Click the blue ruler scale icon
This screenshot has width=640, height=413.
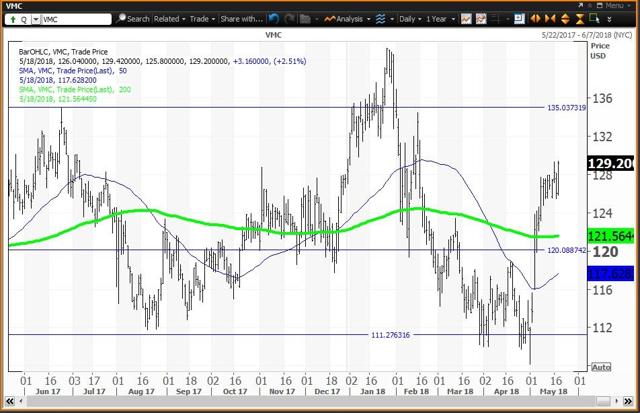(519, 19)
